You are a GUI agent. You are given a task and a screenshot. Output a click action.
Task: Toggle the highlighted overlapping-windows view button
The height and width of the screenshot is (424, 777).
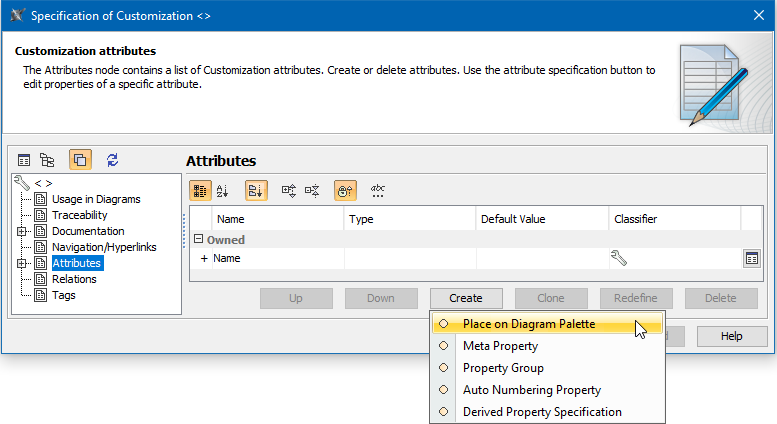coord(80,160)
